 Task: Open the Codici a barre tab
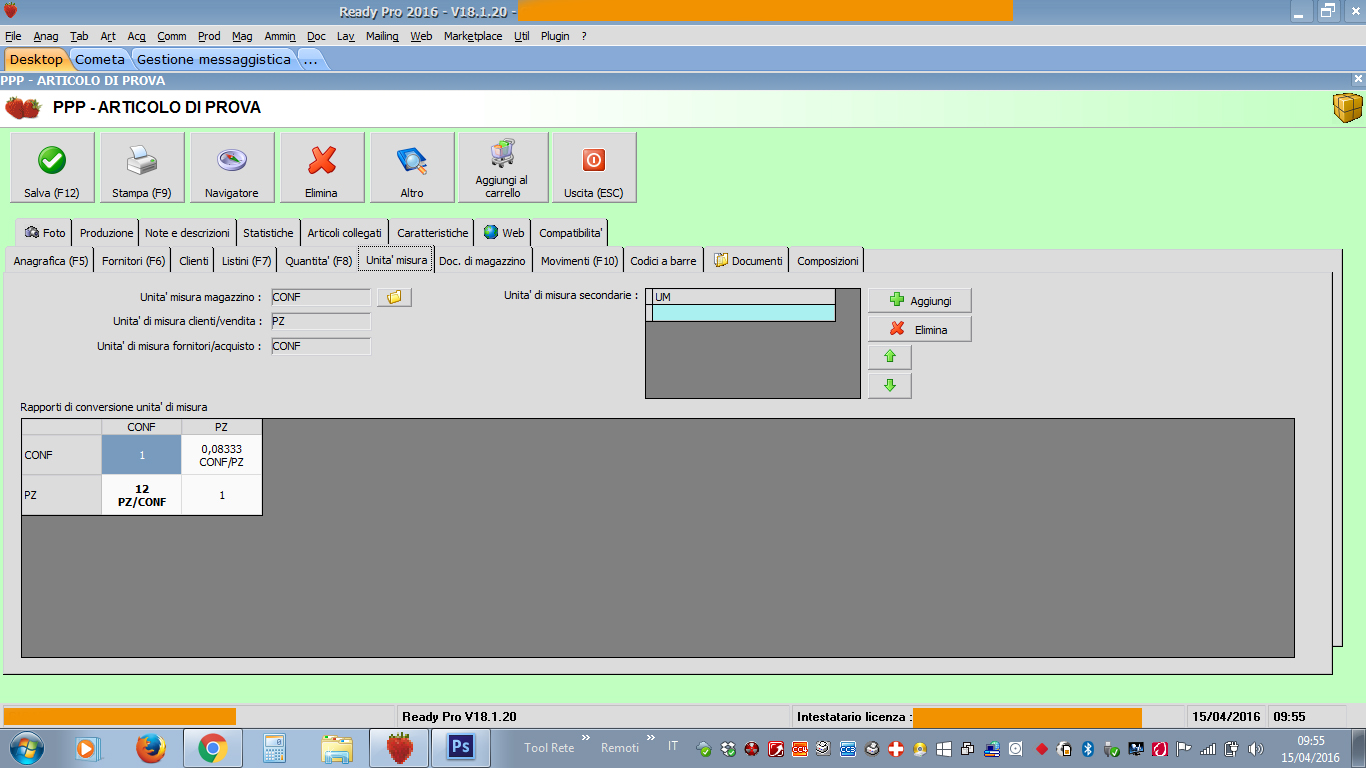(663, 261)
